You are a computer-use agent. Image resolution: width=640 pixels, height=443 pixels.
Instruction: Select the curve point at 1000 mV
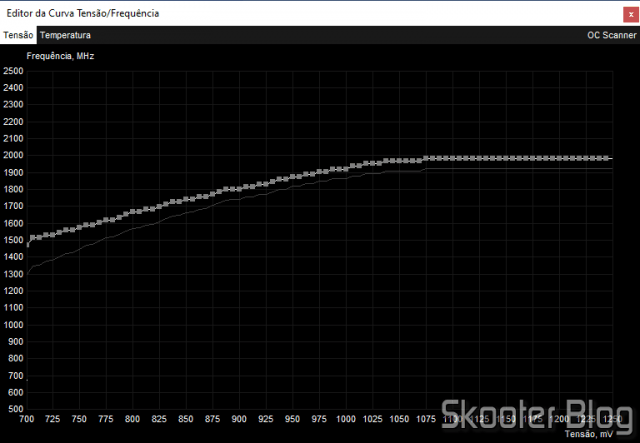click(x=346, y=169)
